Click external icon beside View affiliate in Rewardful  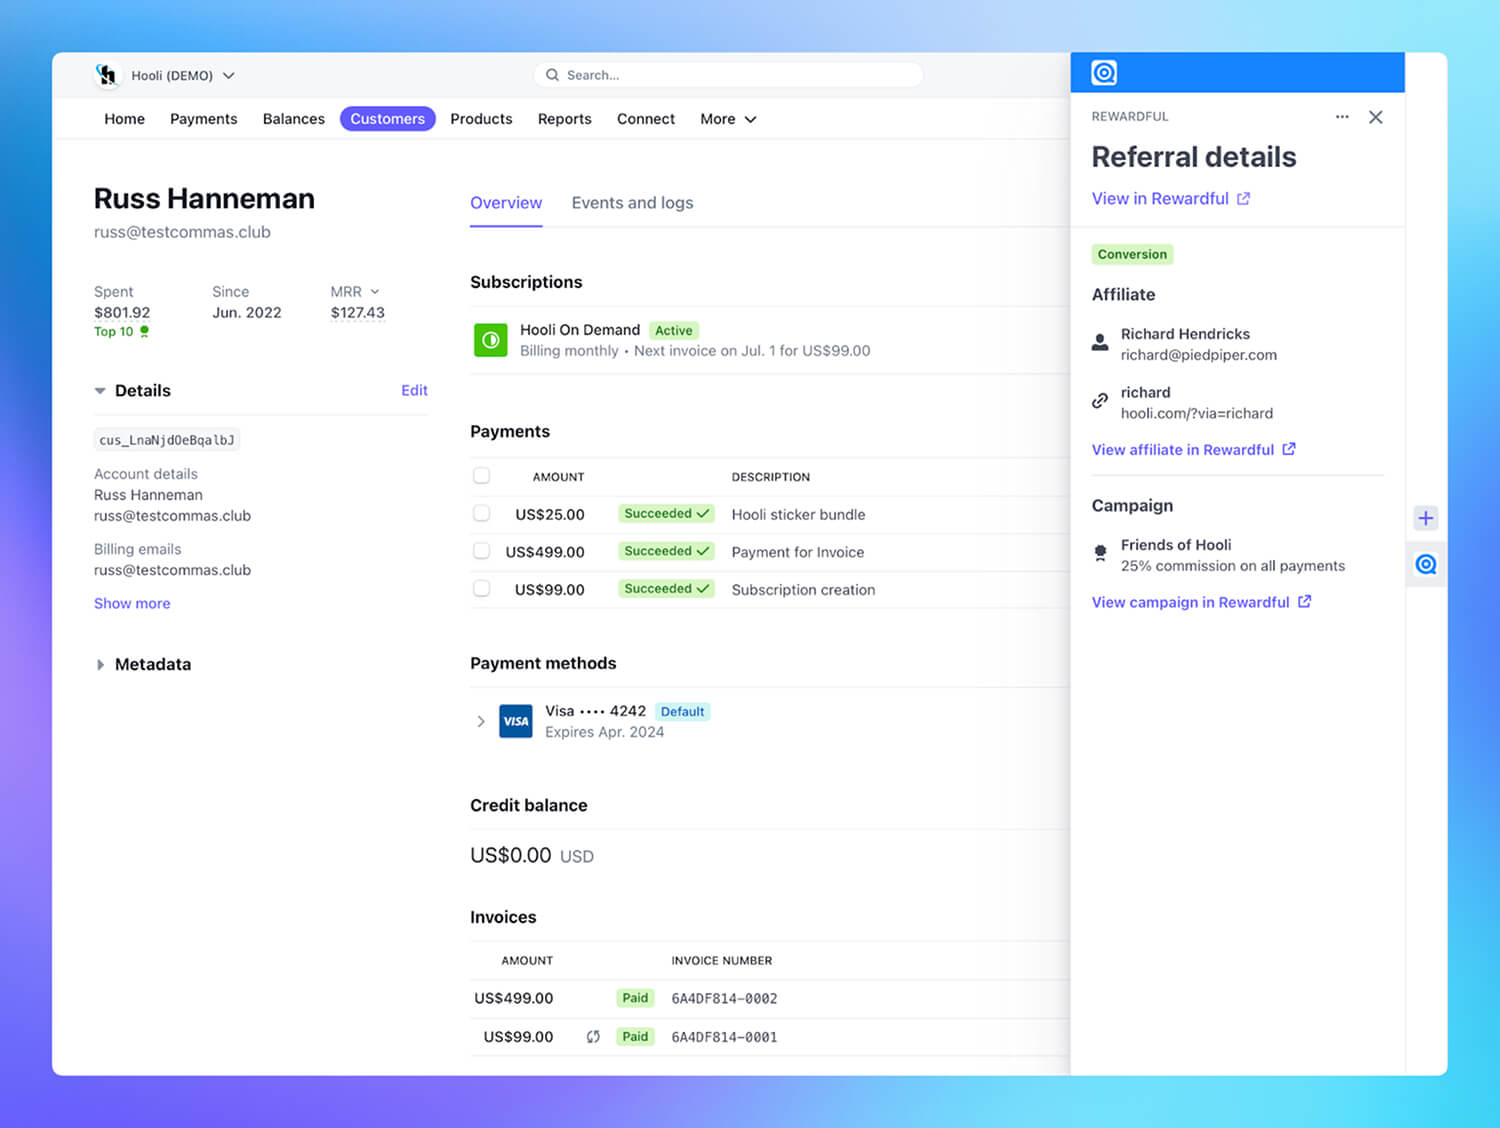1289,449
